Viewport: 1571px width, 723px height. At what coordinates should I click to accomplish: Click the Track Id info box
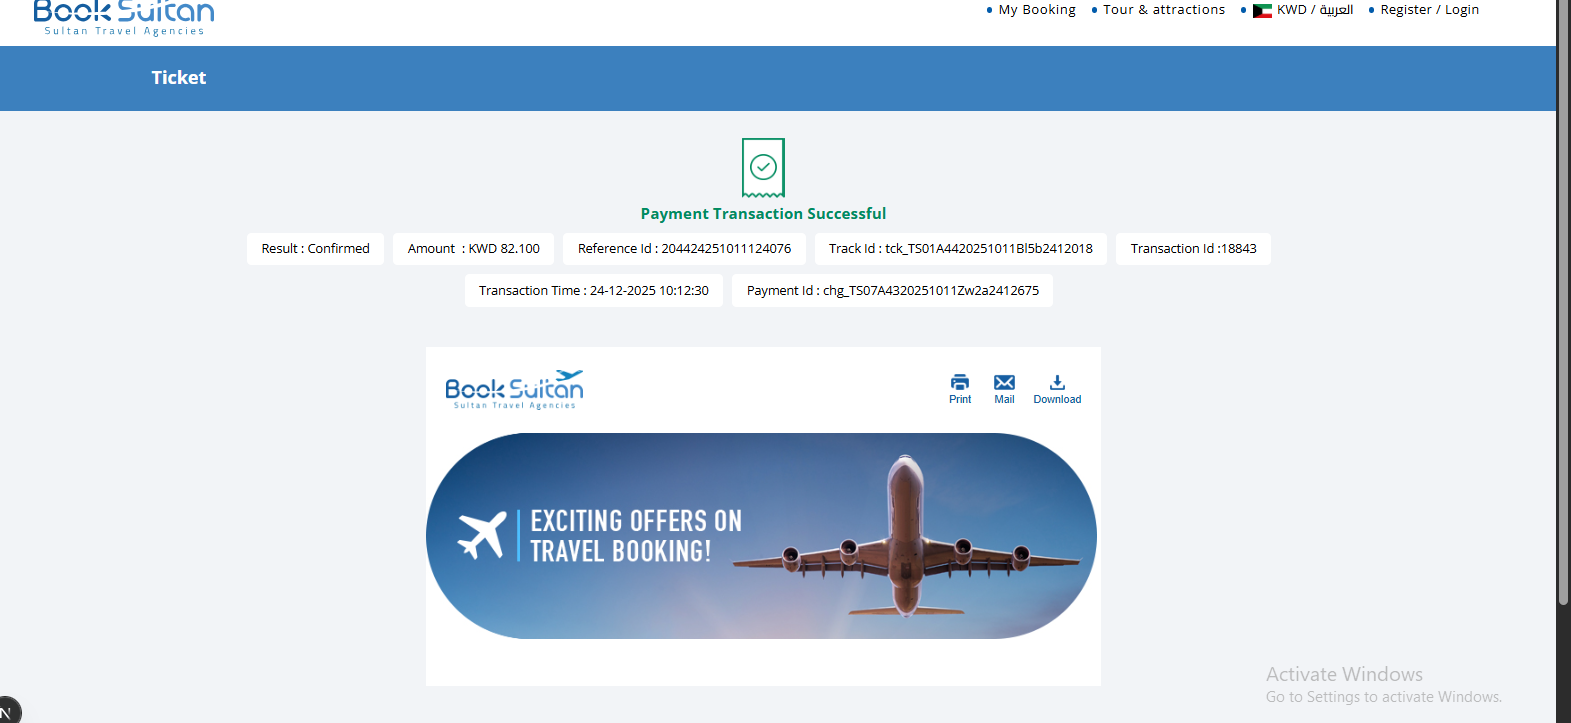961,249
